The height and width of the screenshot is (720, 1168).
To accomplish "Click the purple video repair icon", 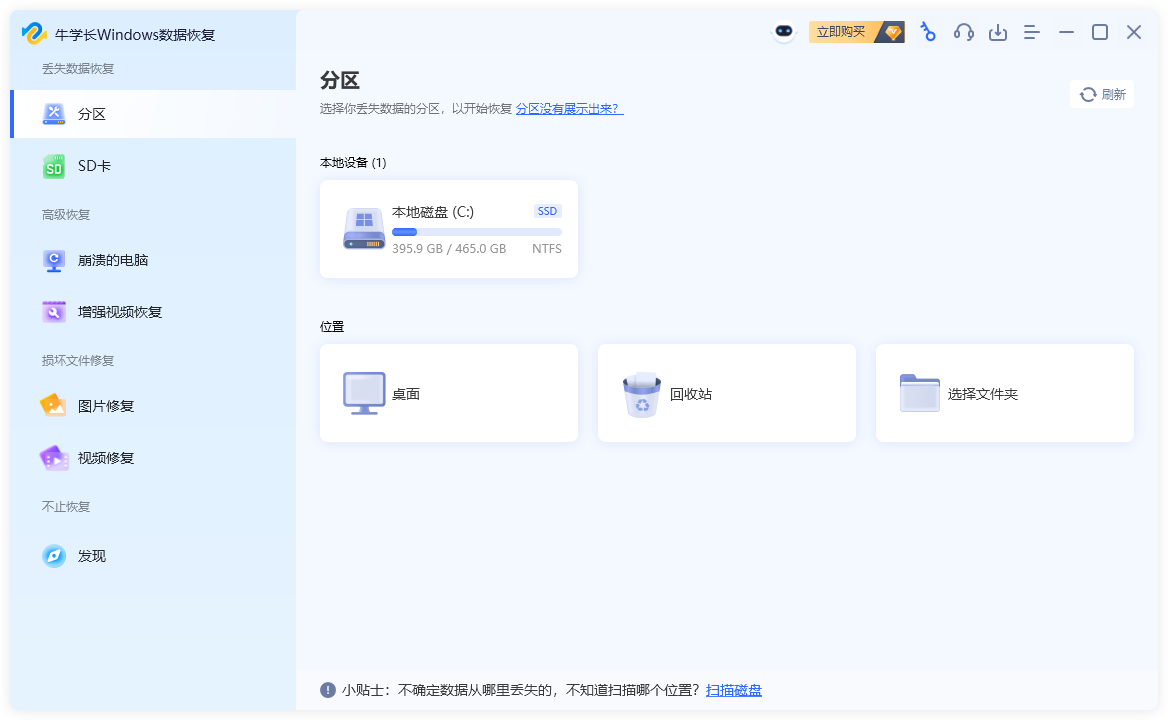I will [54, 458].
